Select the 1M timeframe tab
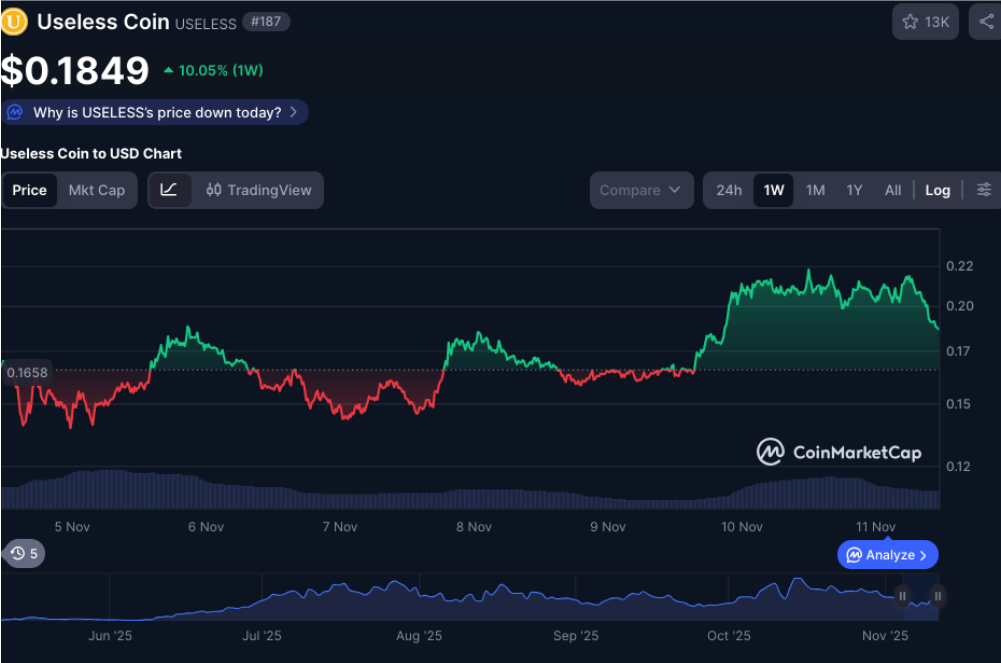Viewport: 1001px width, 663px height. (815, 189)
